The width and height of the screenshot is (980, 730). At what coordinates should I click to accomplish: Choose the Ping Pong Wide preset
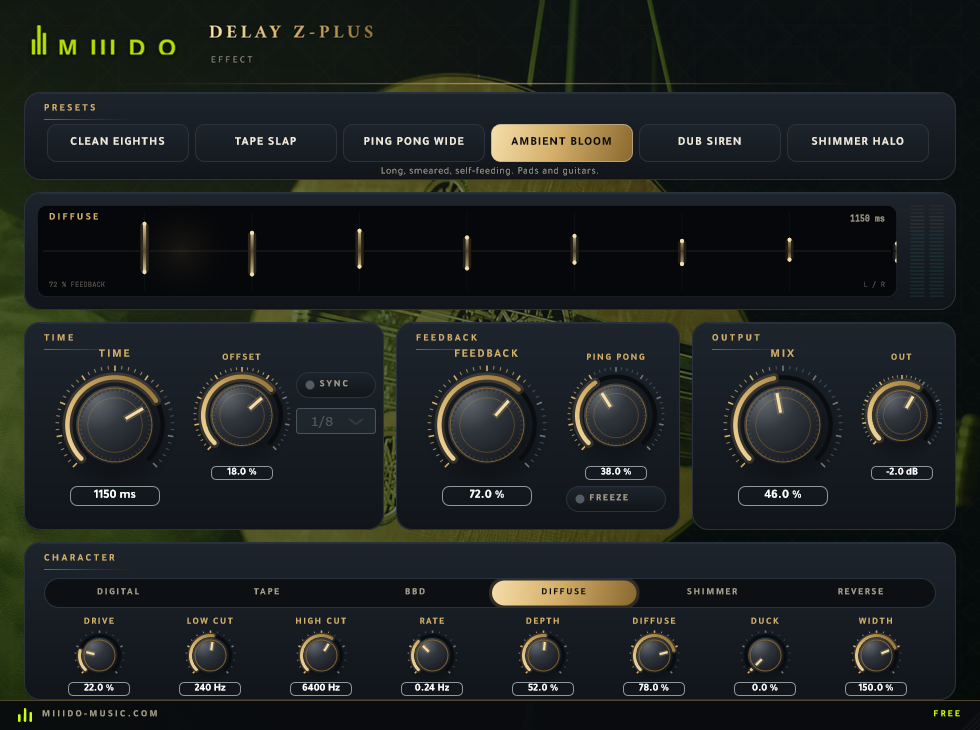[414, 142]
